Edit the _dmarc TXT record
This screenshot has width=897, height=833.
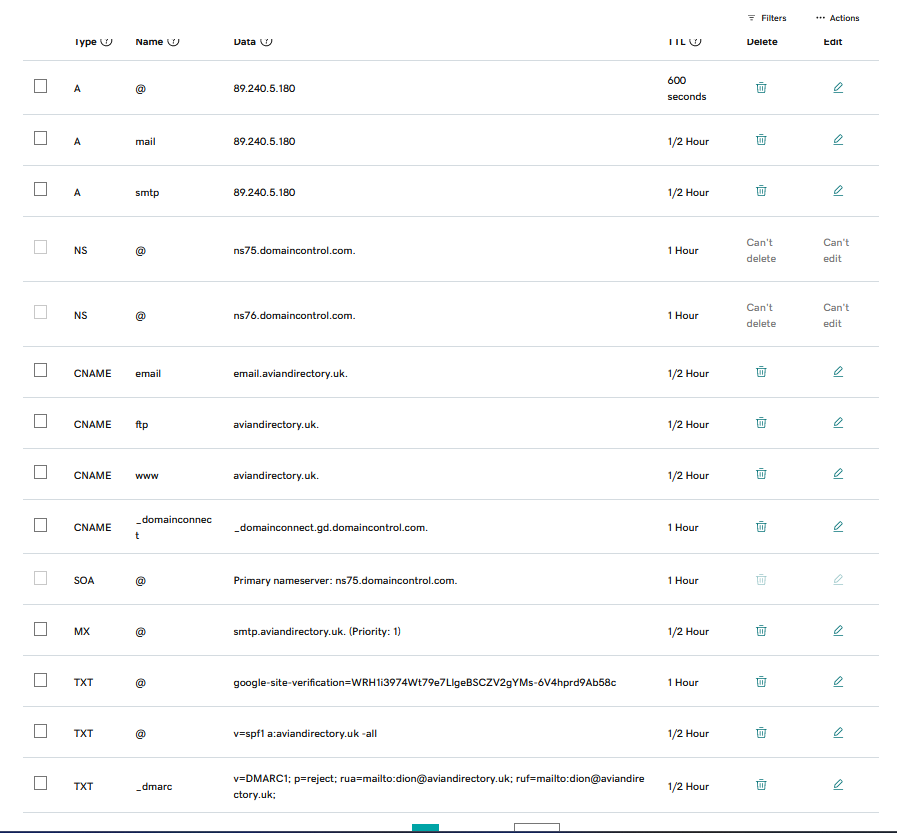click(x=838, y=785)
